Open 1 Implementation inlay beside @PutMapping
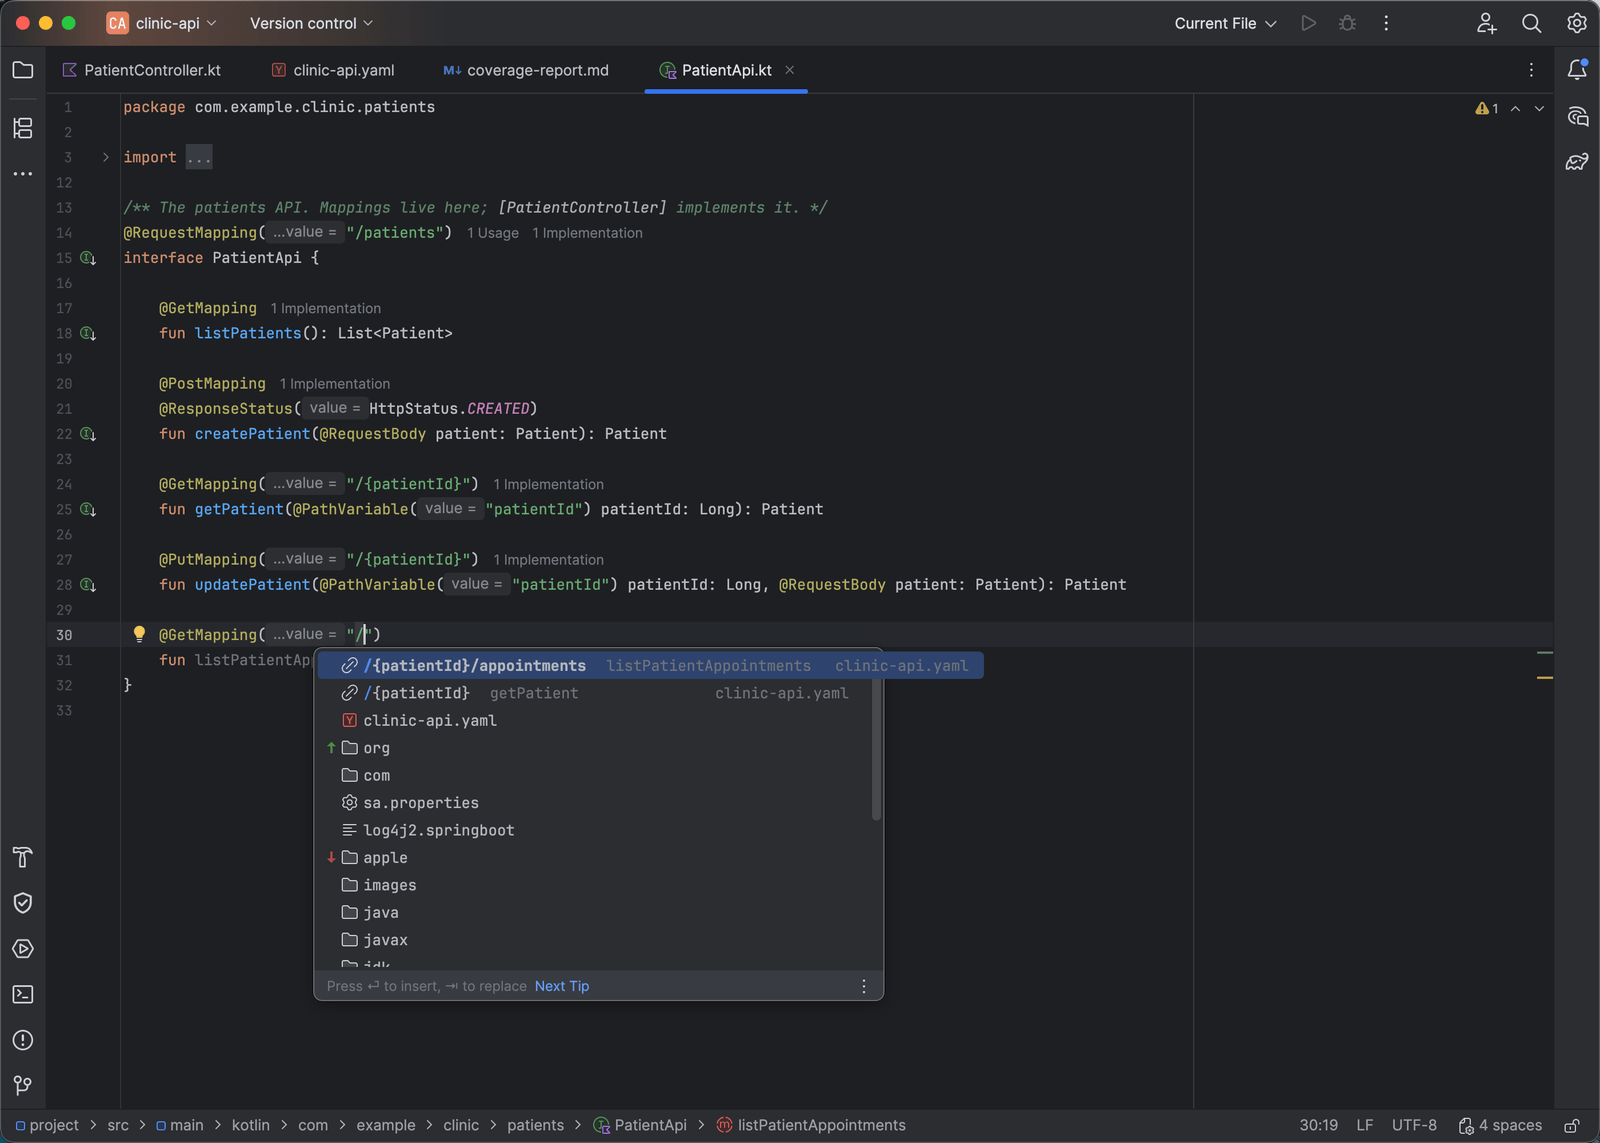The image size is (1600, 1143). click(548, 560)
